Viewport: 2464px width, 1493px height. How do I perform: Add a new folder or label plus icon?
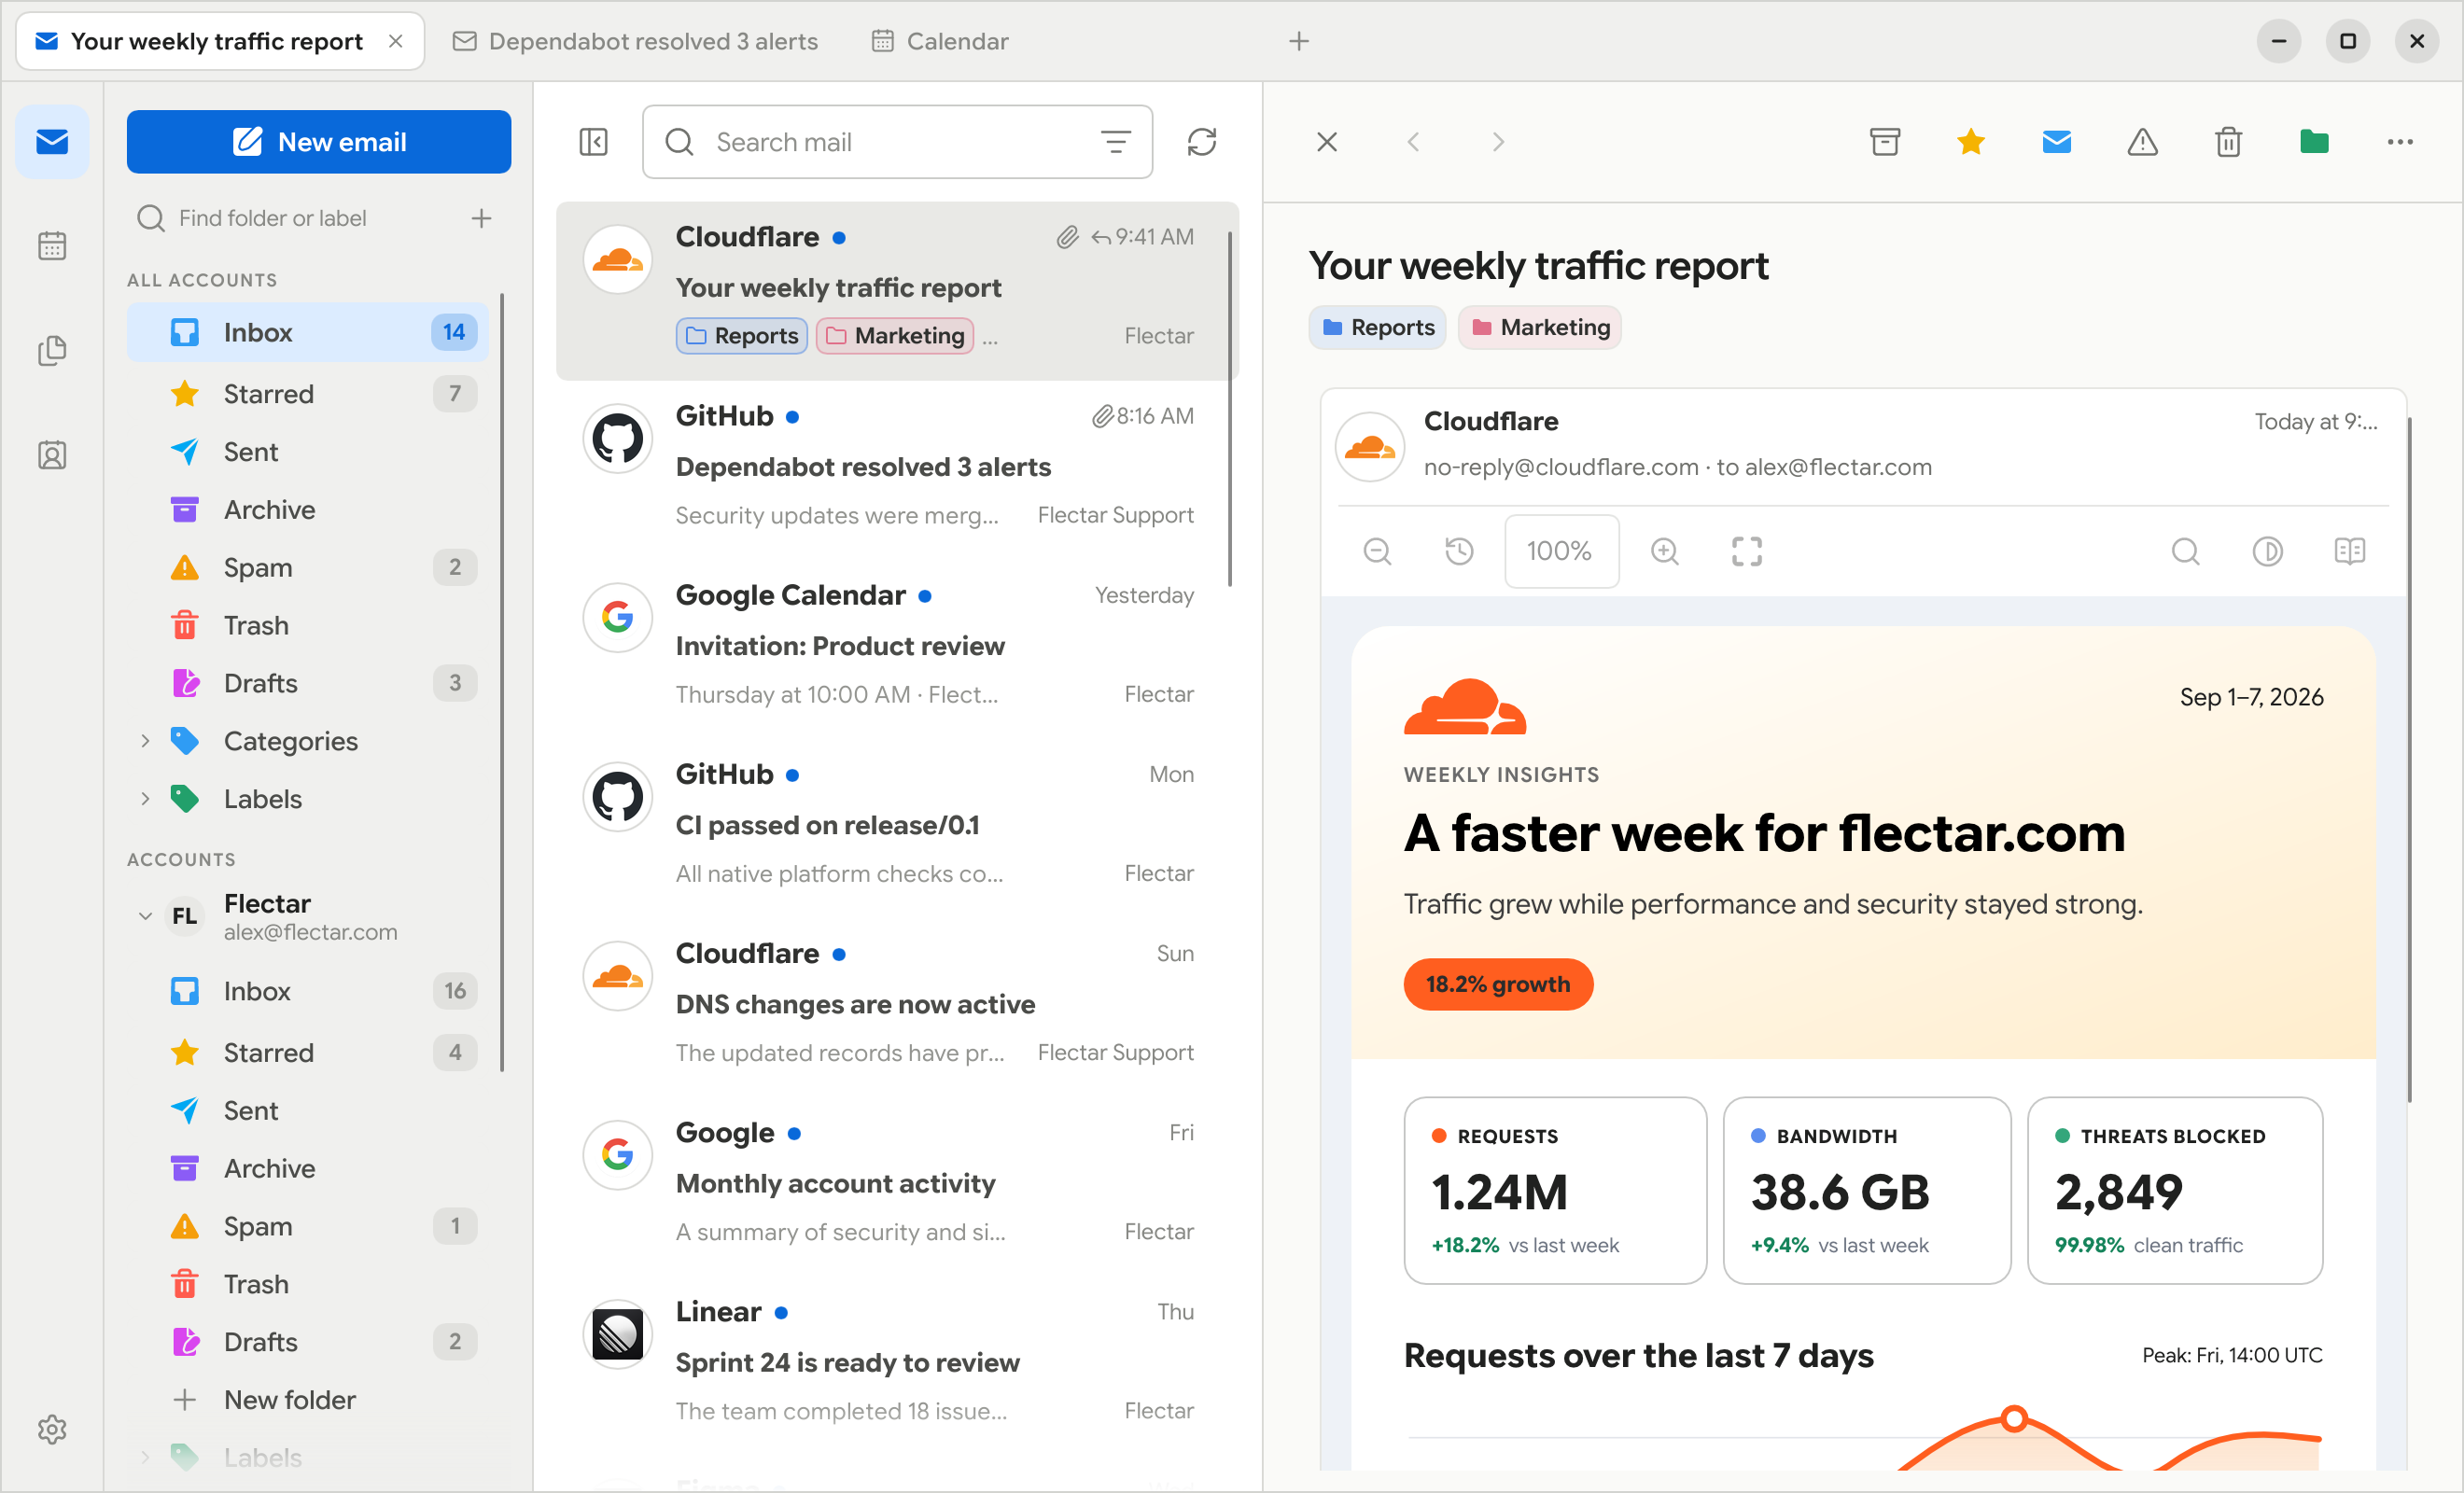(x=482, y=218)
